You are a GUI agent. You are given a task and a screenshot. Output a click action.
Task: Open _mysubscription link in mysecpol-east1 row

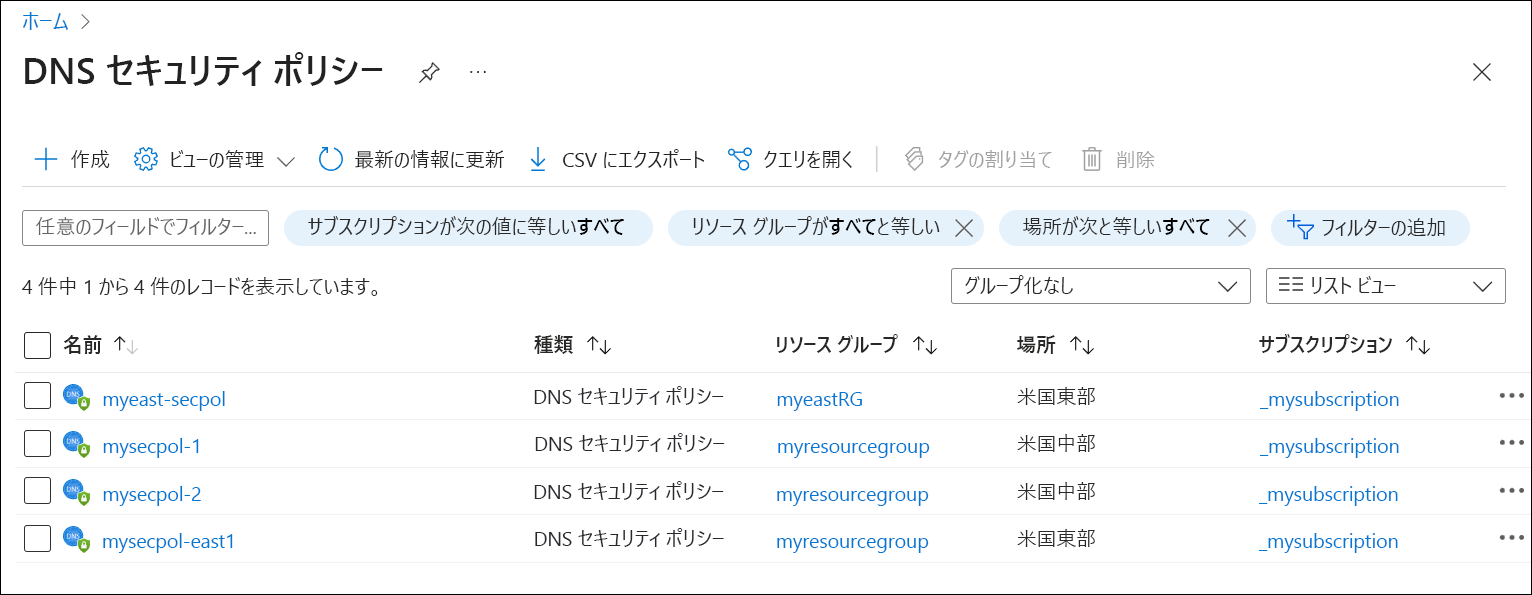tap(1329, 541)
